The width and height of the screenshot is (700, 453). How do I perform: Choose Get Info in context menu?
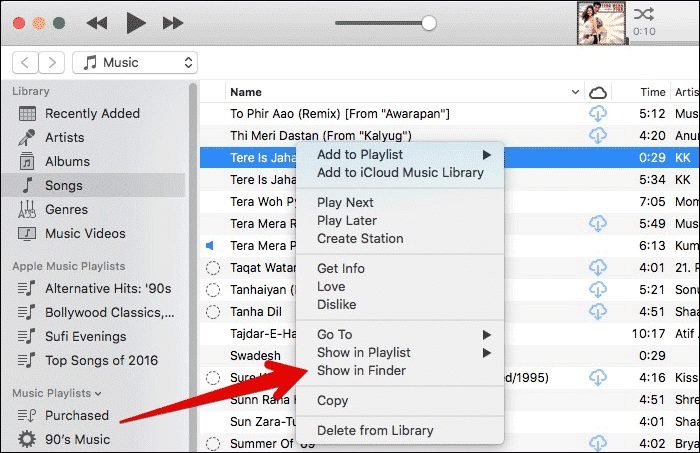coord(400,268)
